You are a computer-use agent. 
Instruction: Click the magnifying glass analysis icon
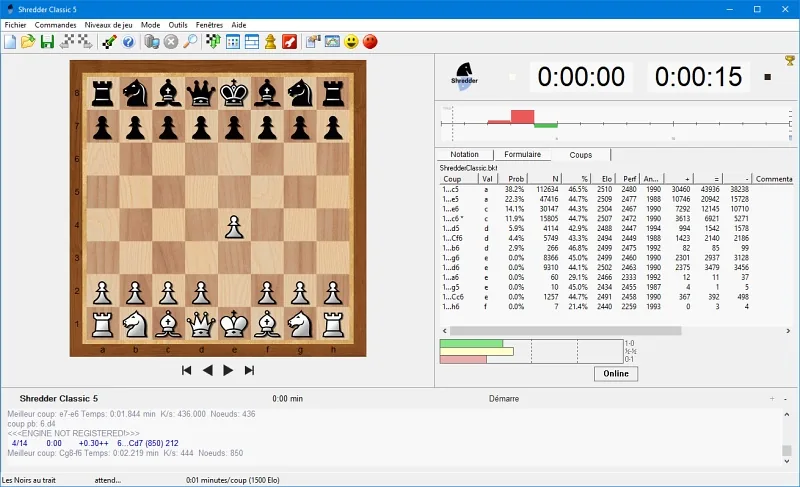click(190, 42)
